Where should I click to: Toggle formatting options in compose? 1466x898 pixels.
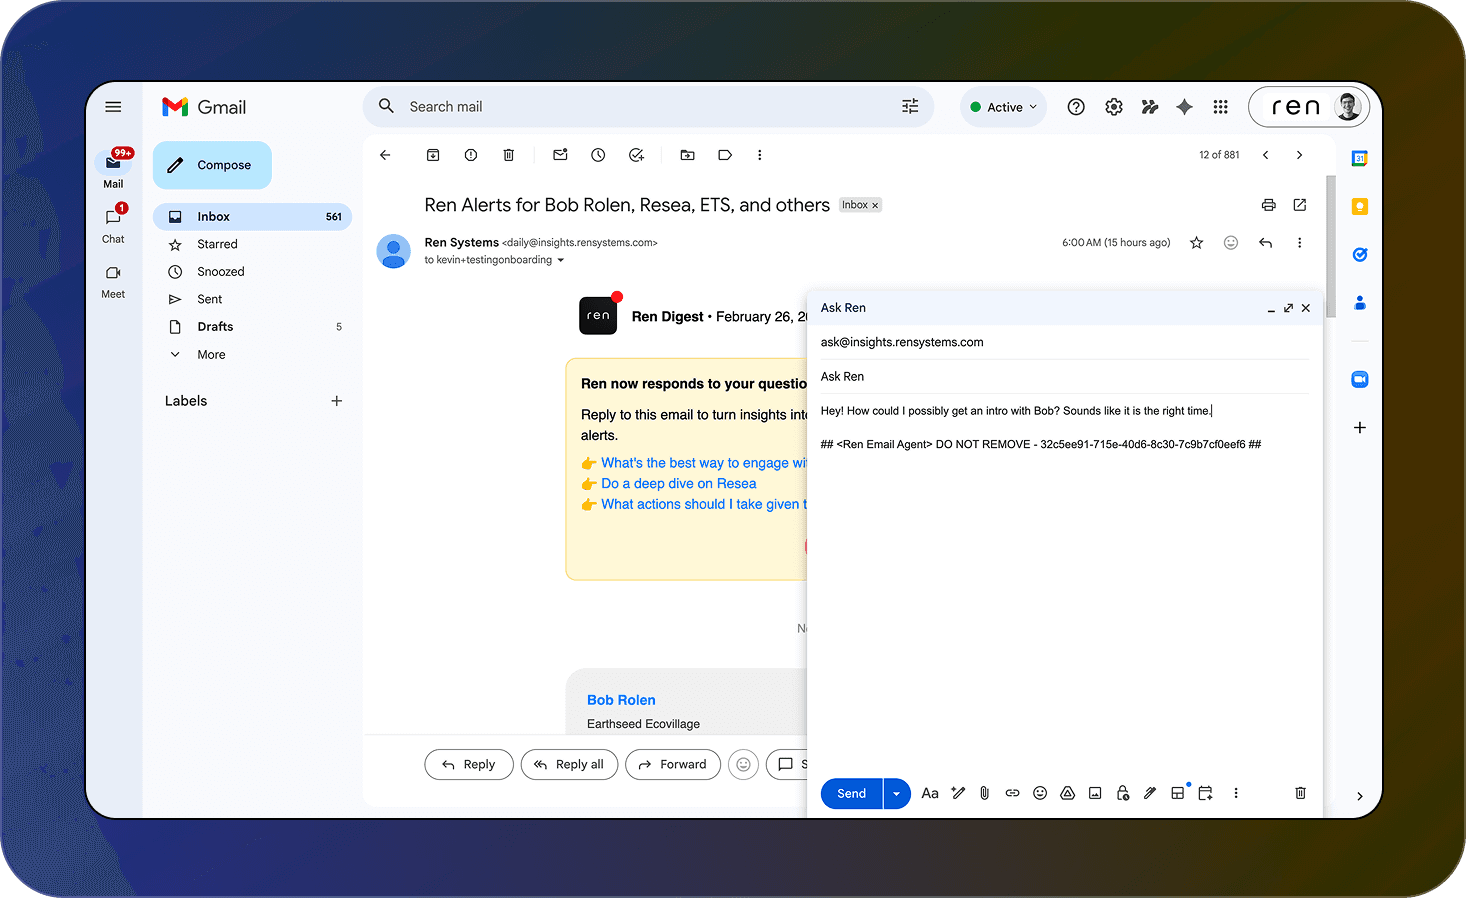(x=930, y=793)
